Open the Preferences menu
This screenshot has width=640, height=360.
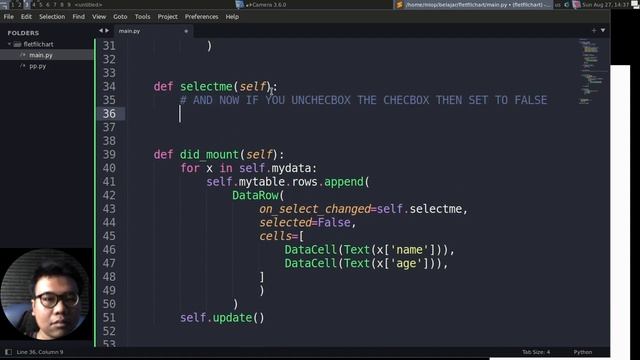[x=201, y=17]
